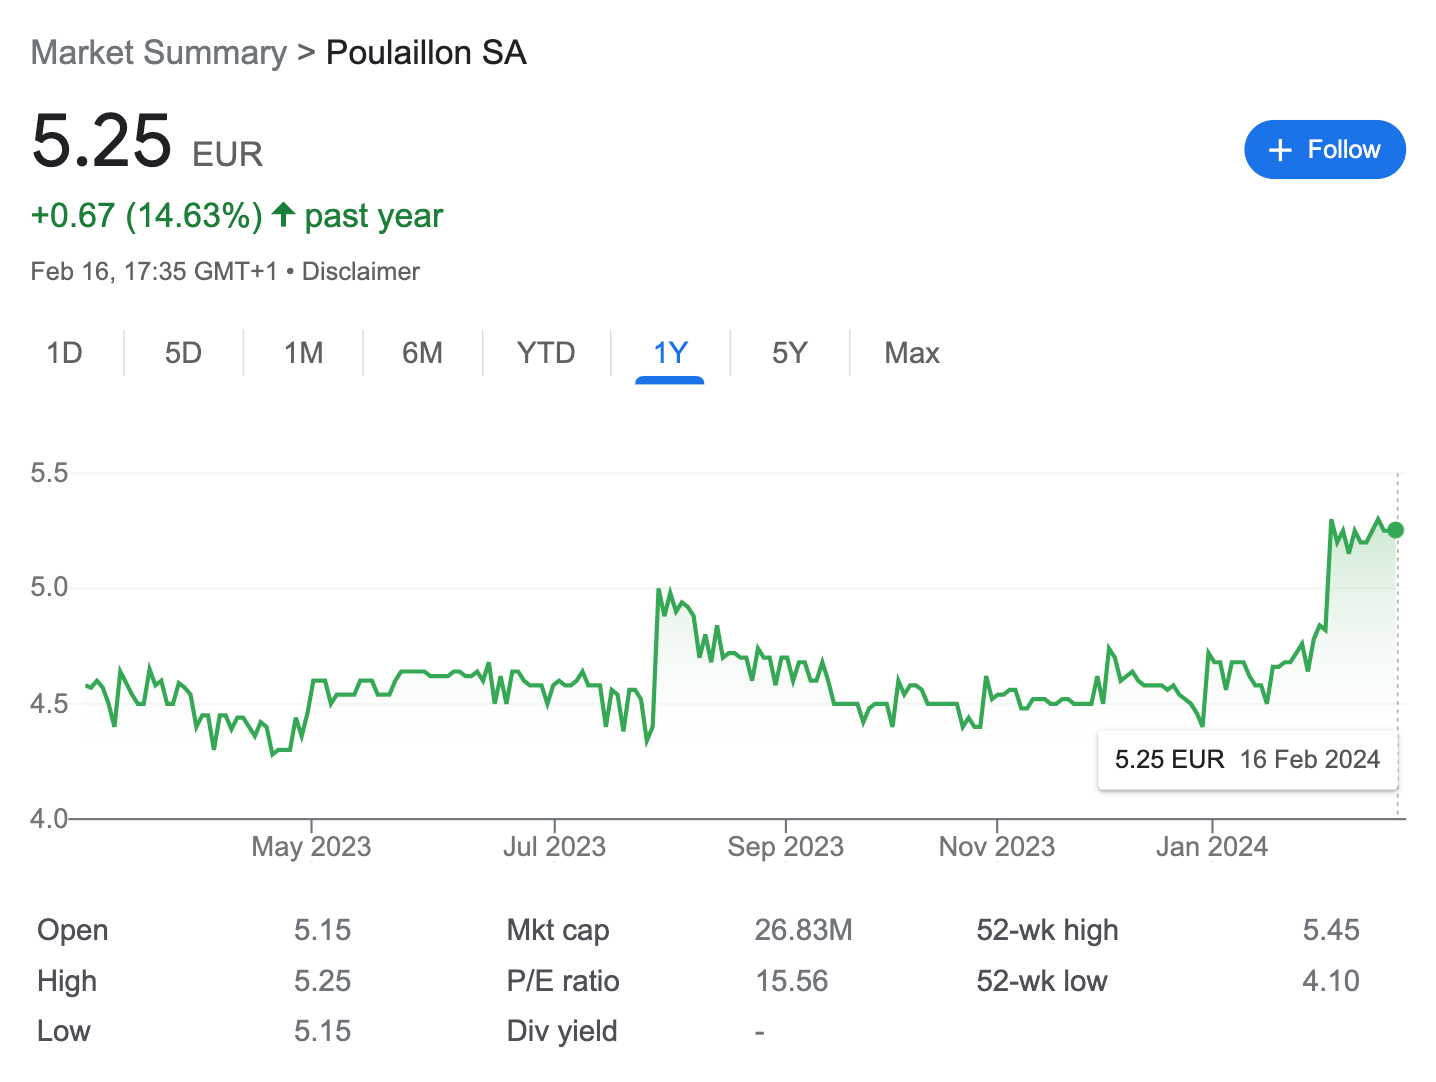
Task: Click the Low value 5.15
Action: (x=322, y=1031)
